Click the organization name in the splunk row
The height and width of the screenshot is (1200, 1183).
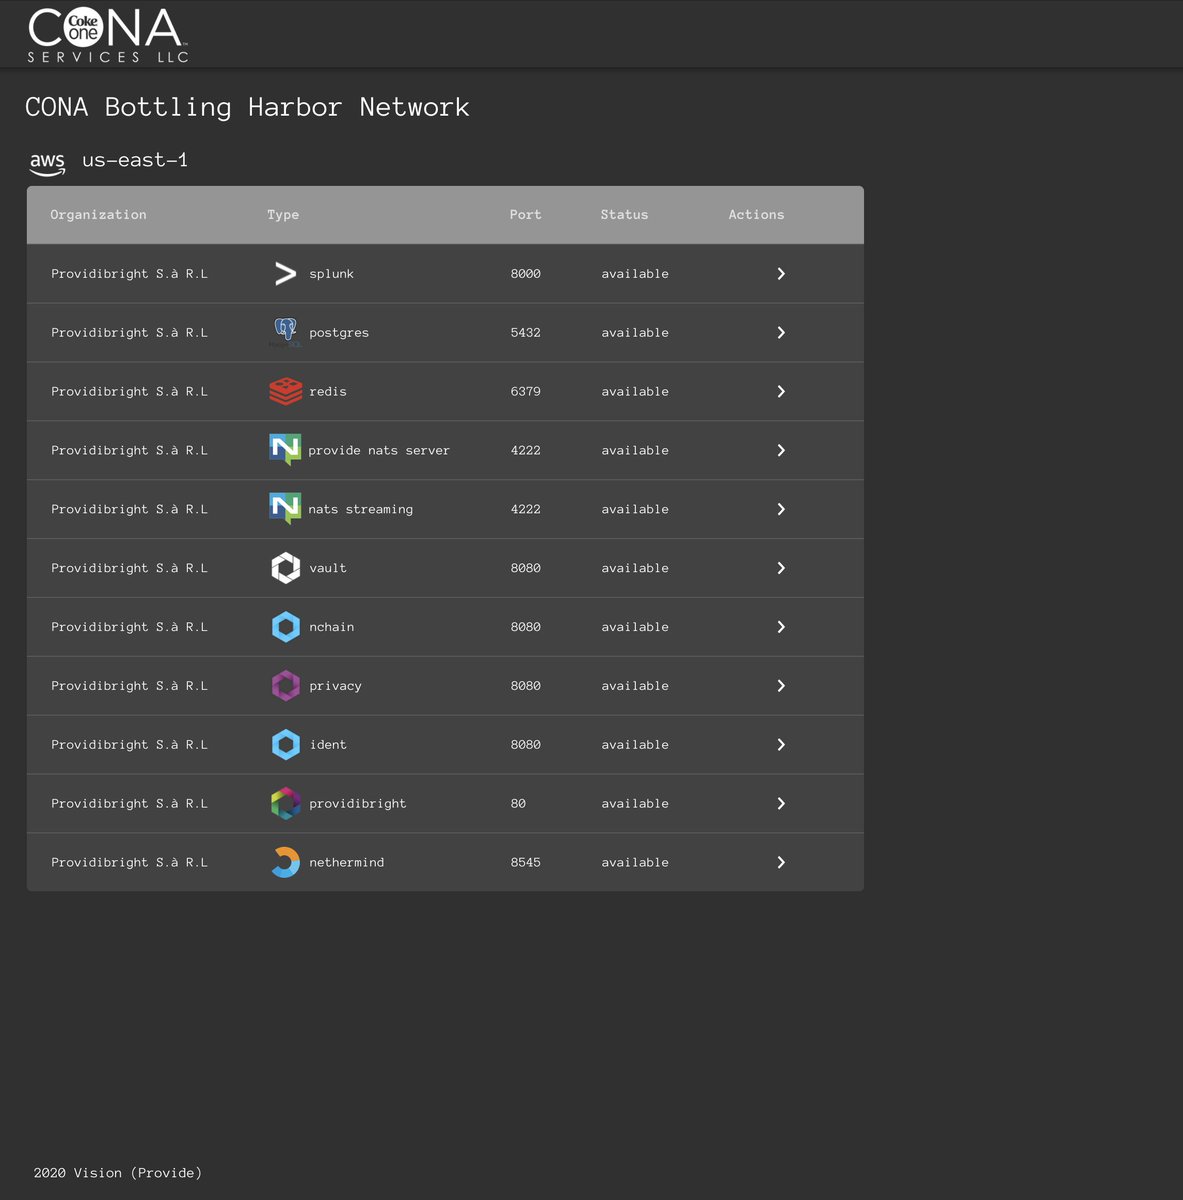[x=129, y=274]
